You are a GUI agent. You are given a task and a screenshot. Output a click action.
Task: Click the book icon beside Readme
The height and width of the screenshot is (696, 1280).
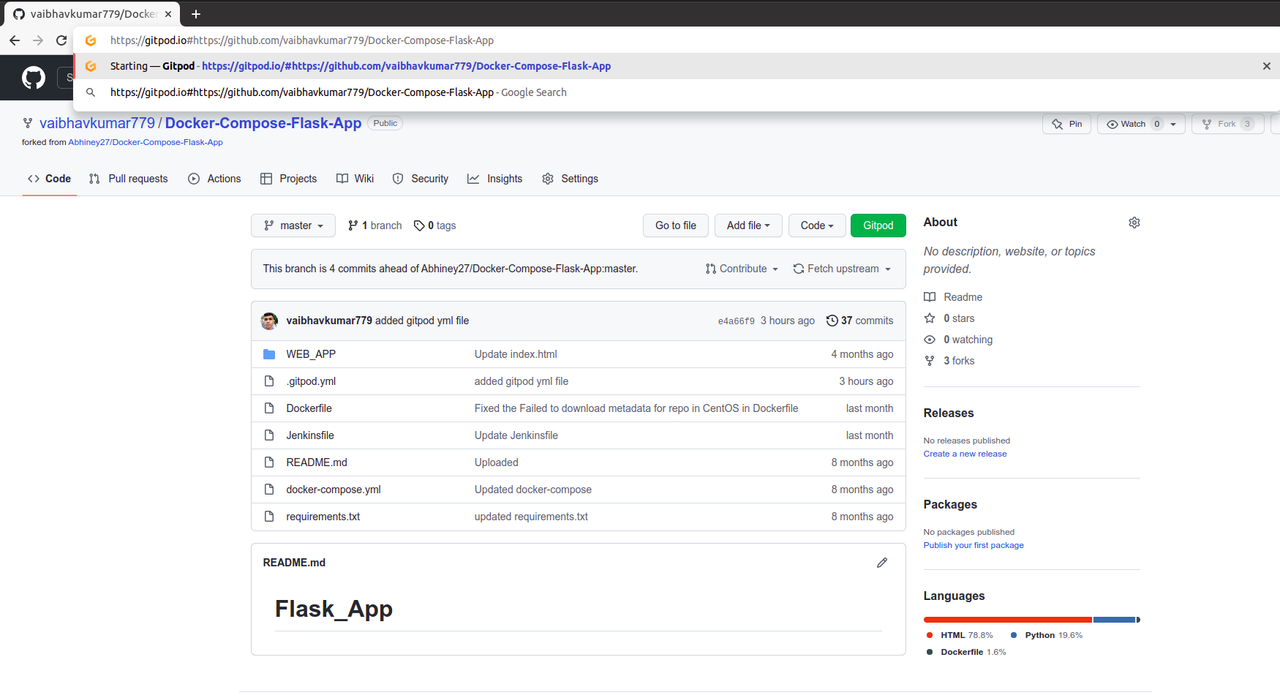pyautogui.click(x=930, y=297)
